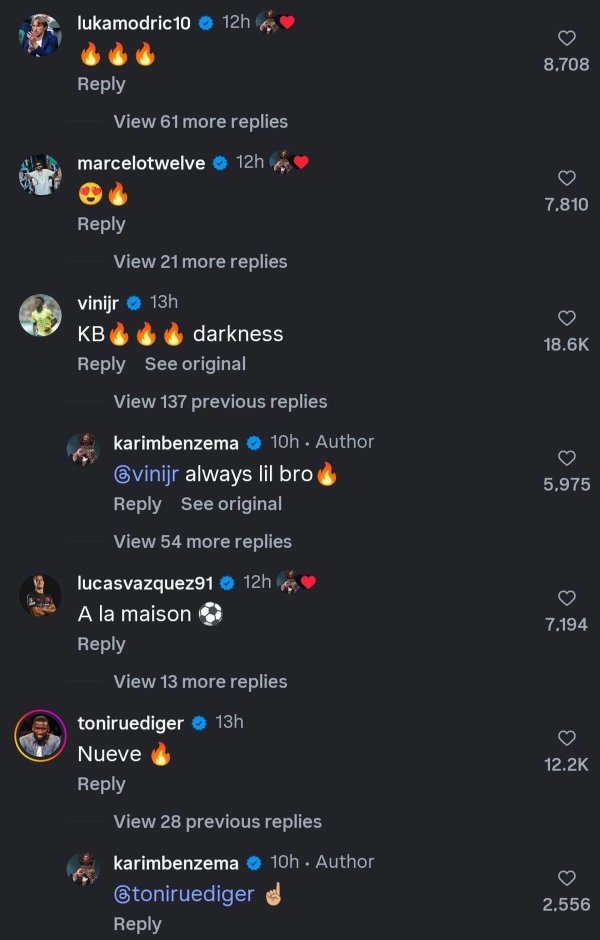Reply to vinijr's comment
This screenshot has width=600, height=940.
click(101, 364)
